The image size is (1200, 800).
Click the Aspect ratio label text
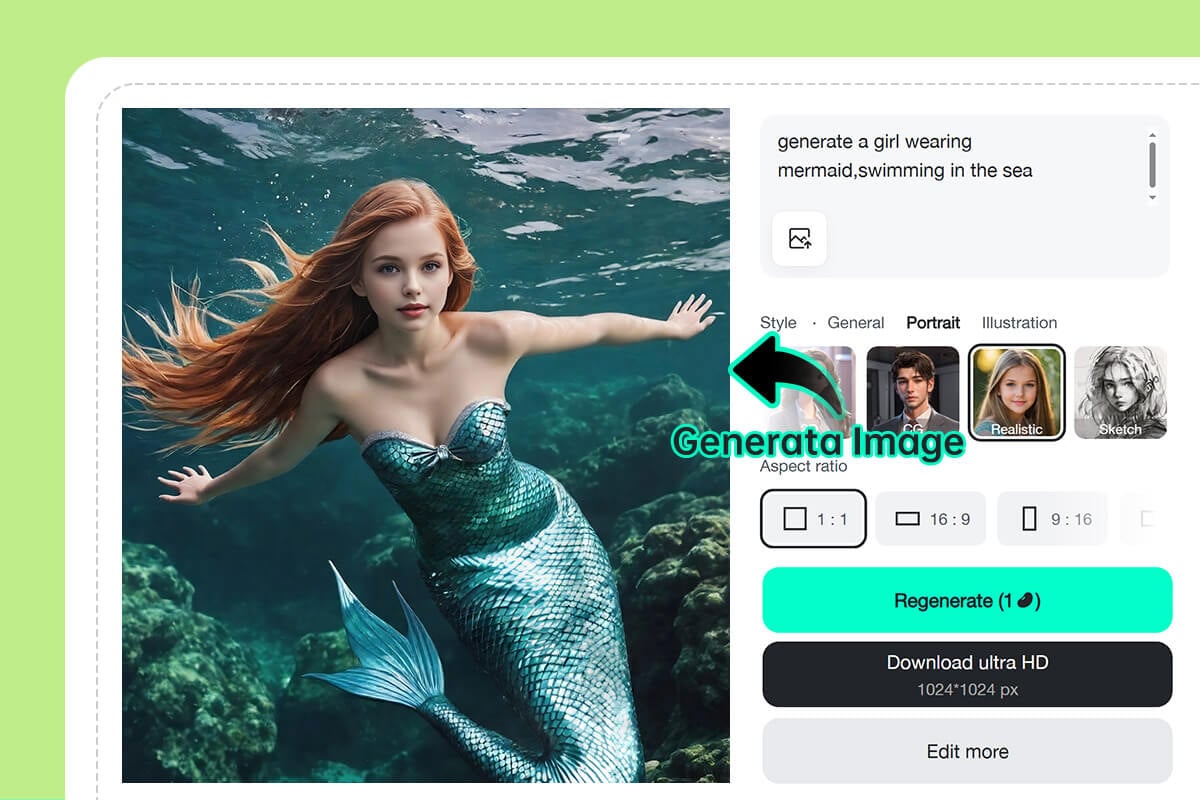click(x=803, y=467)
